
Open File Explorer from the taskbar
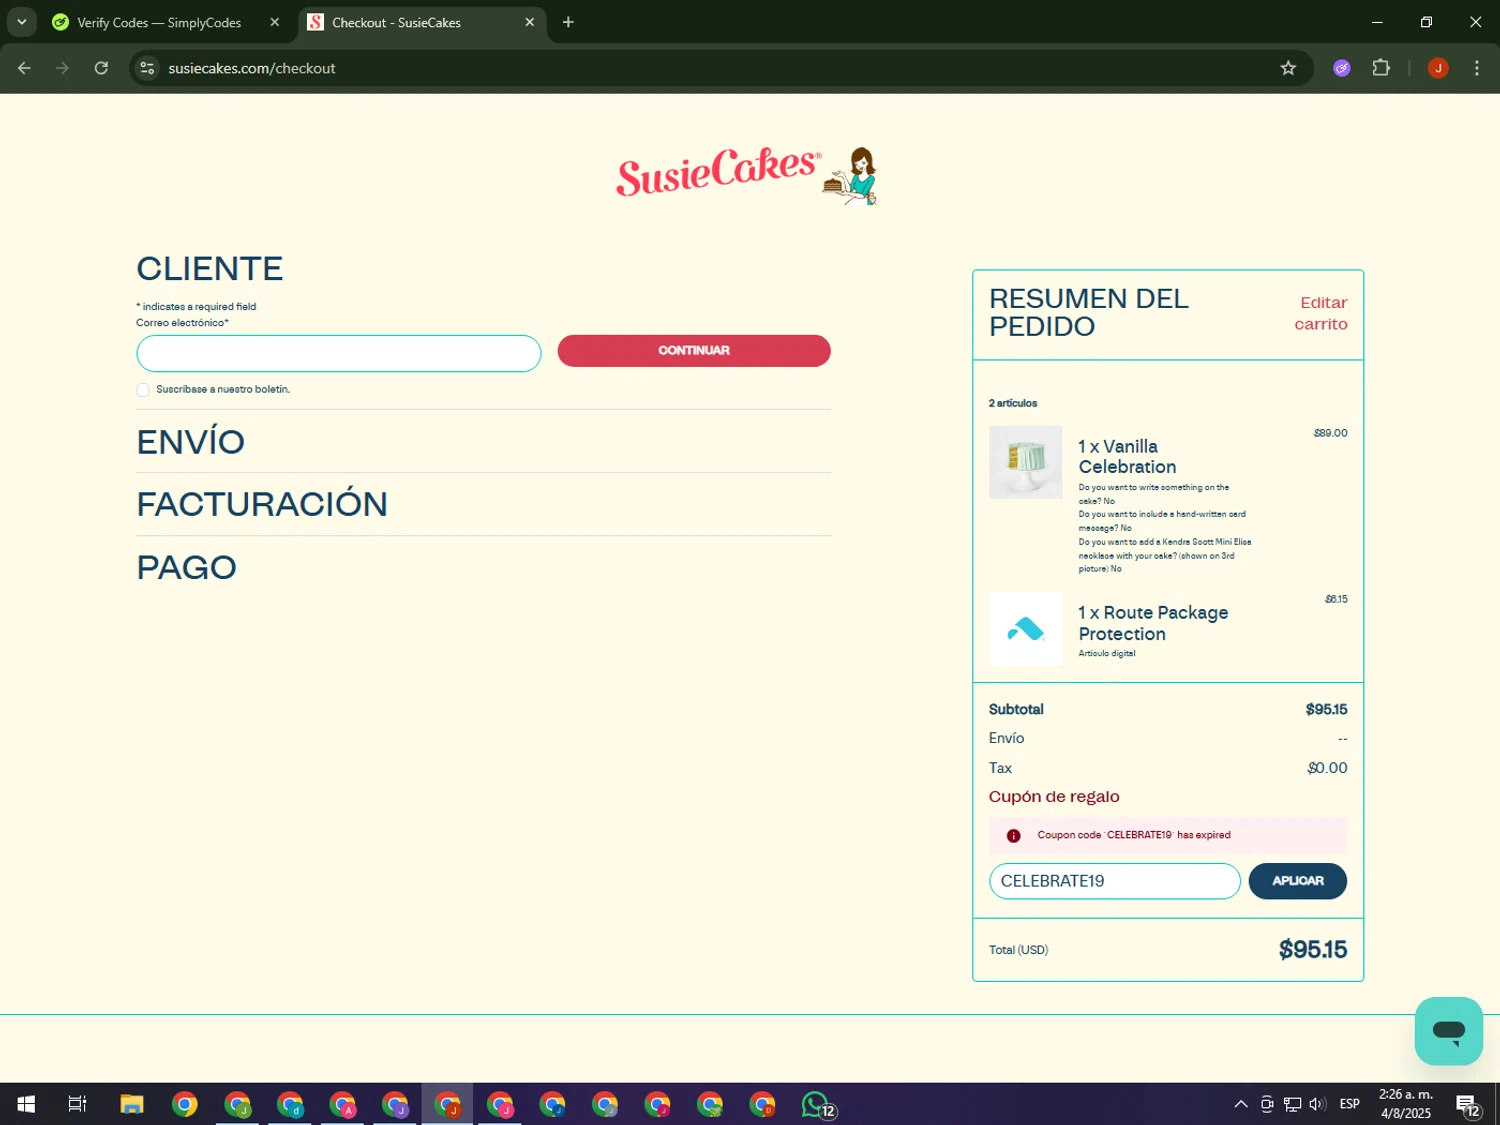(132, 1104)
